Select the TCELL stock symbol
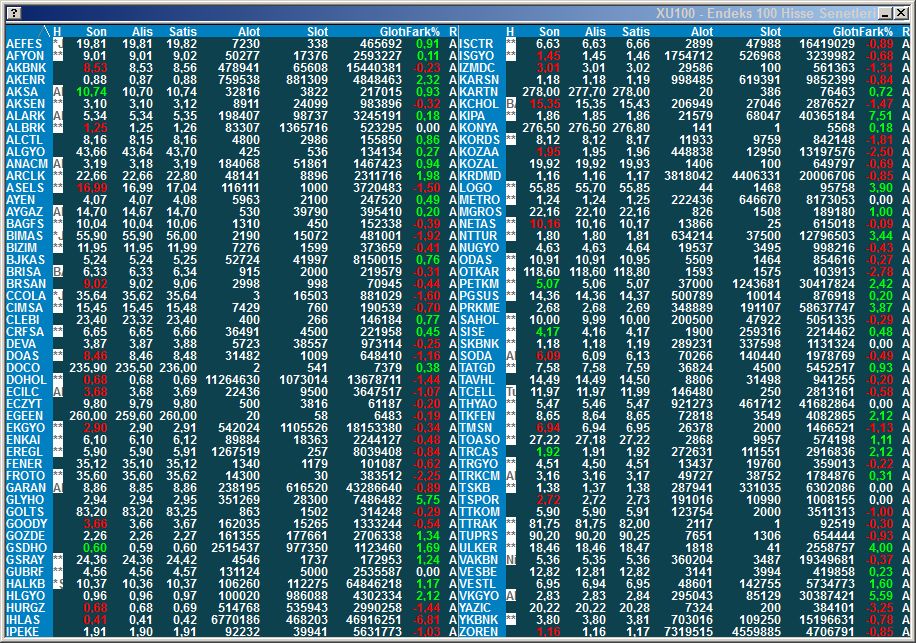Screen dimensions: 916x643 (x=477, y=392)
